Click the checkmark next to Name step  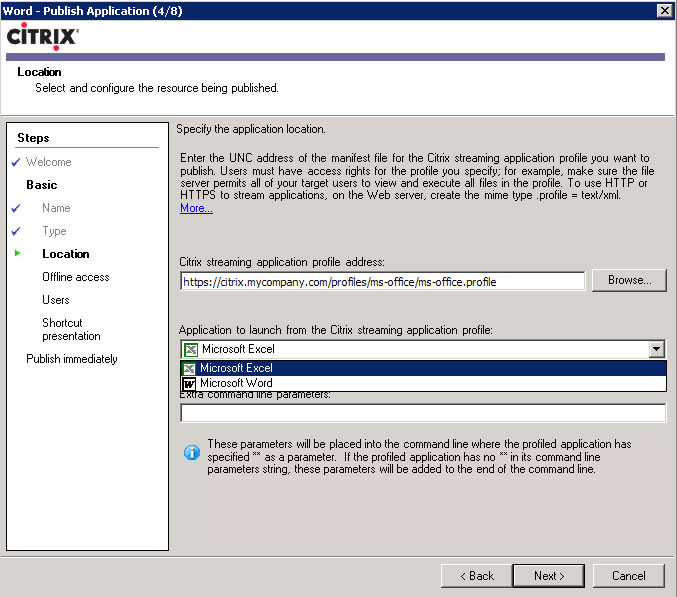[x=16, y=208]
